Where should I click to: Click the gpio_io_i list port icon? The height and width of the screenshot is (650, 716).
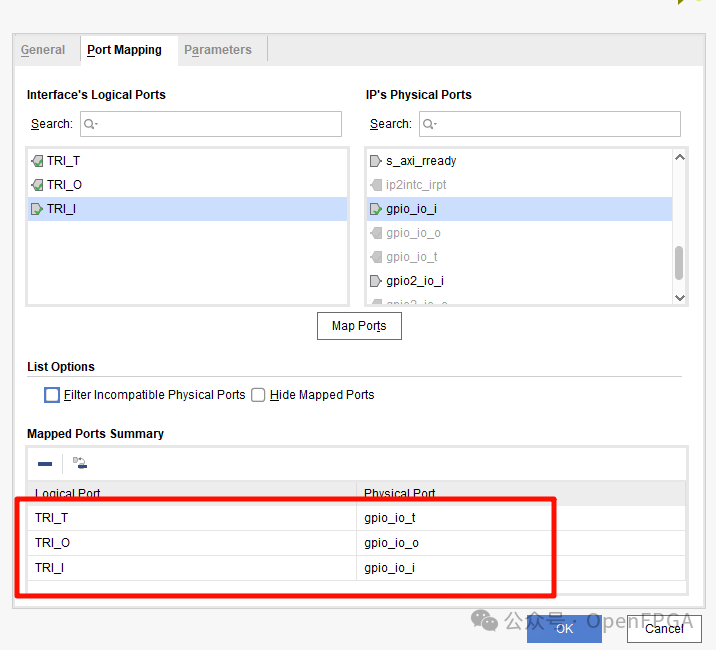(x=375, y=209)
